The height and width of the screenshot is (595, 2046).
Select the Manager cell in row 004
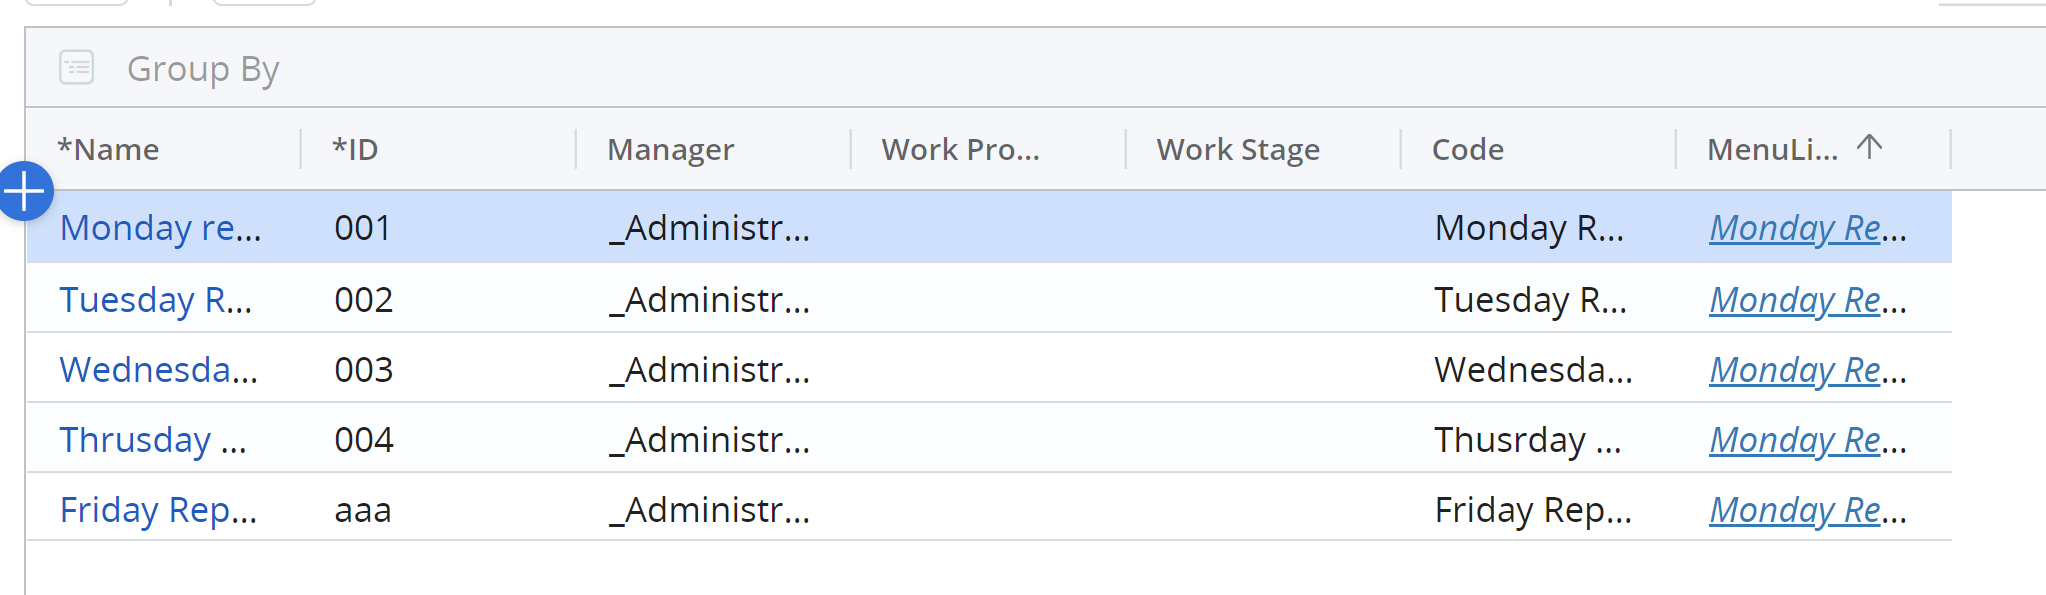710,440
